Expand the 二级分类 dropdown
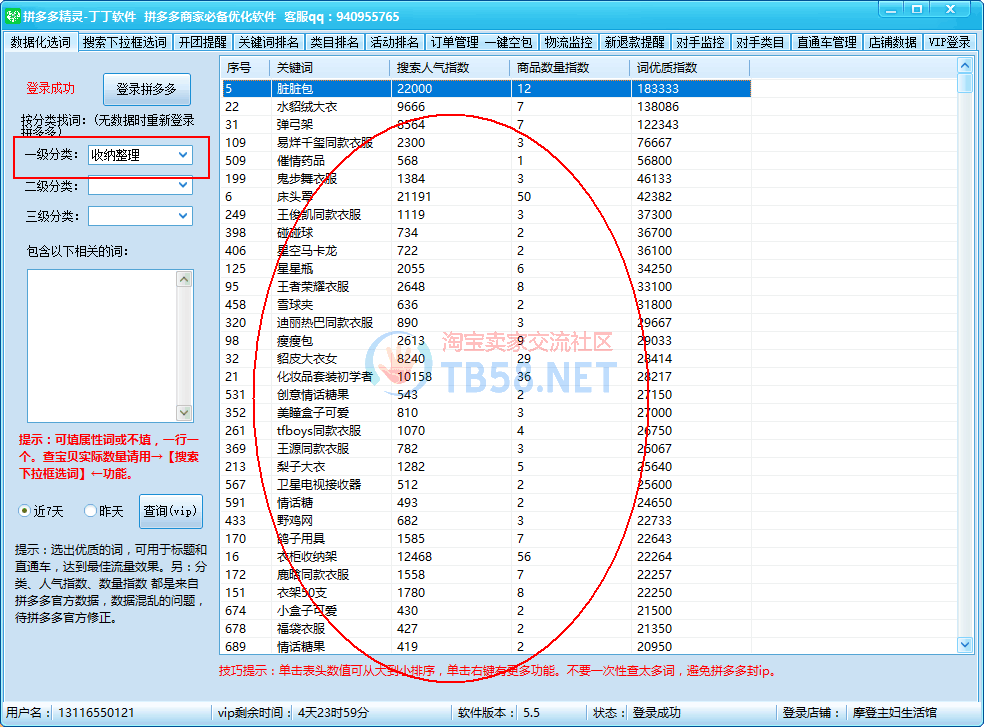Screen dimensions: 984x727 [x=140, y=186]
